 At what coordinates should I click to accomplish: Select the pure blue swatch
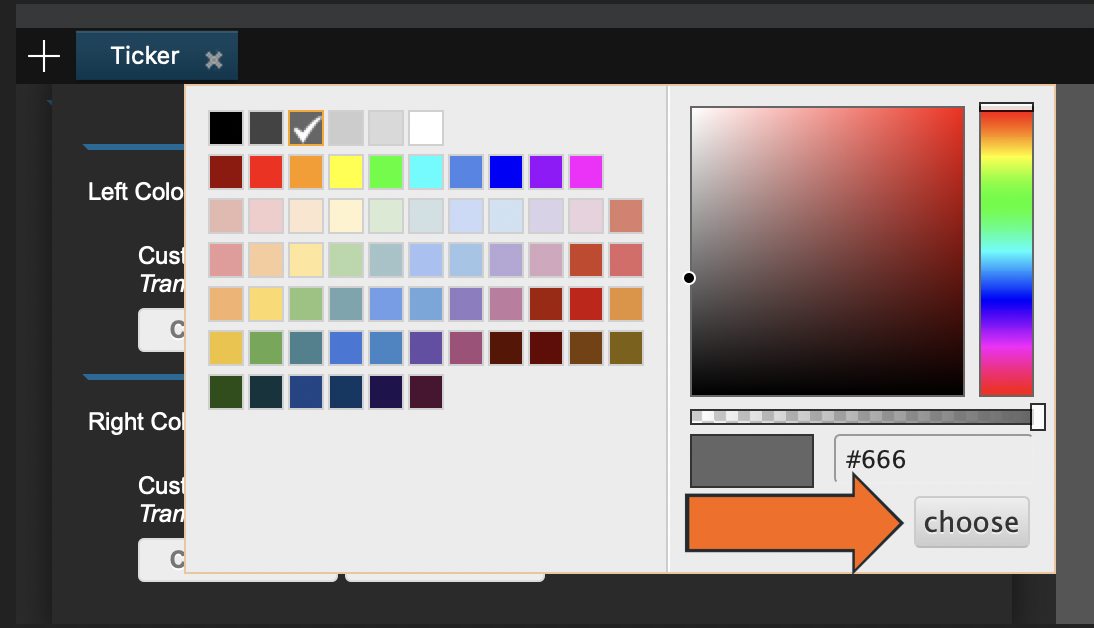(506, 172)
